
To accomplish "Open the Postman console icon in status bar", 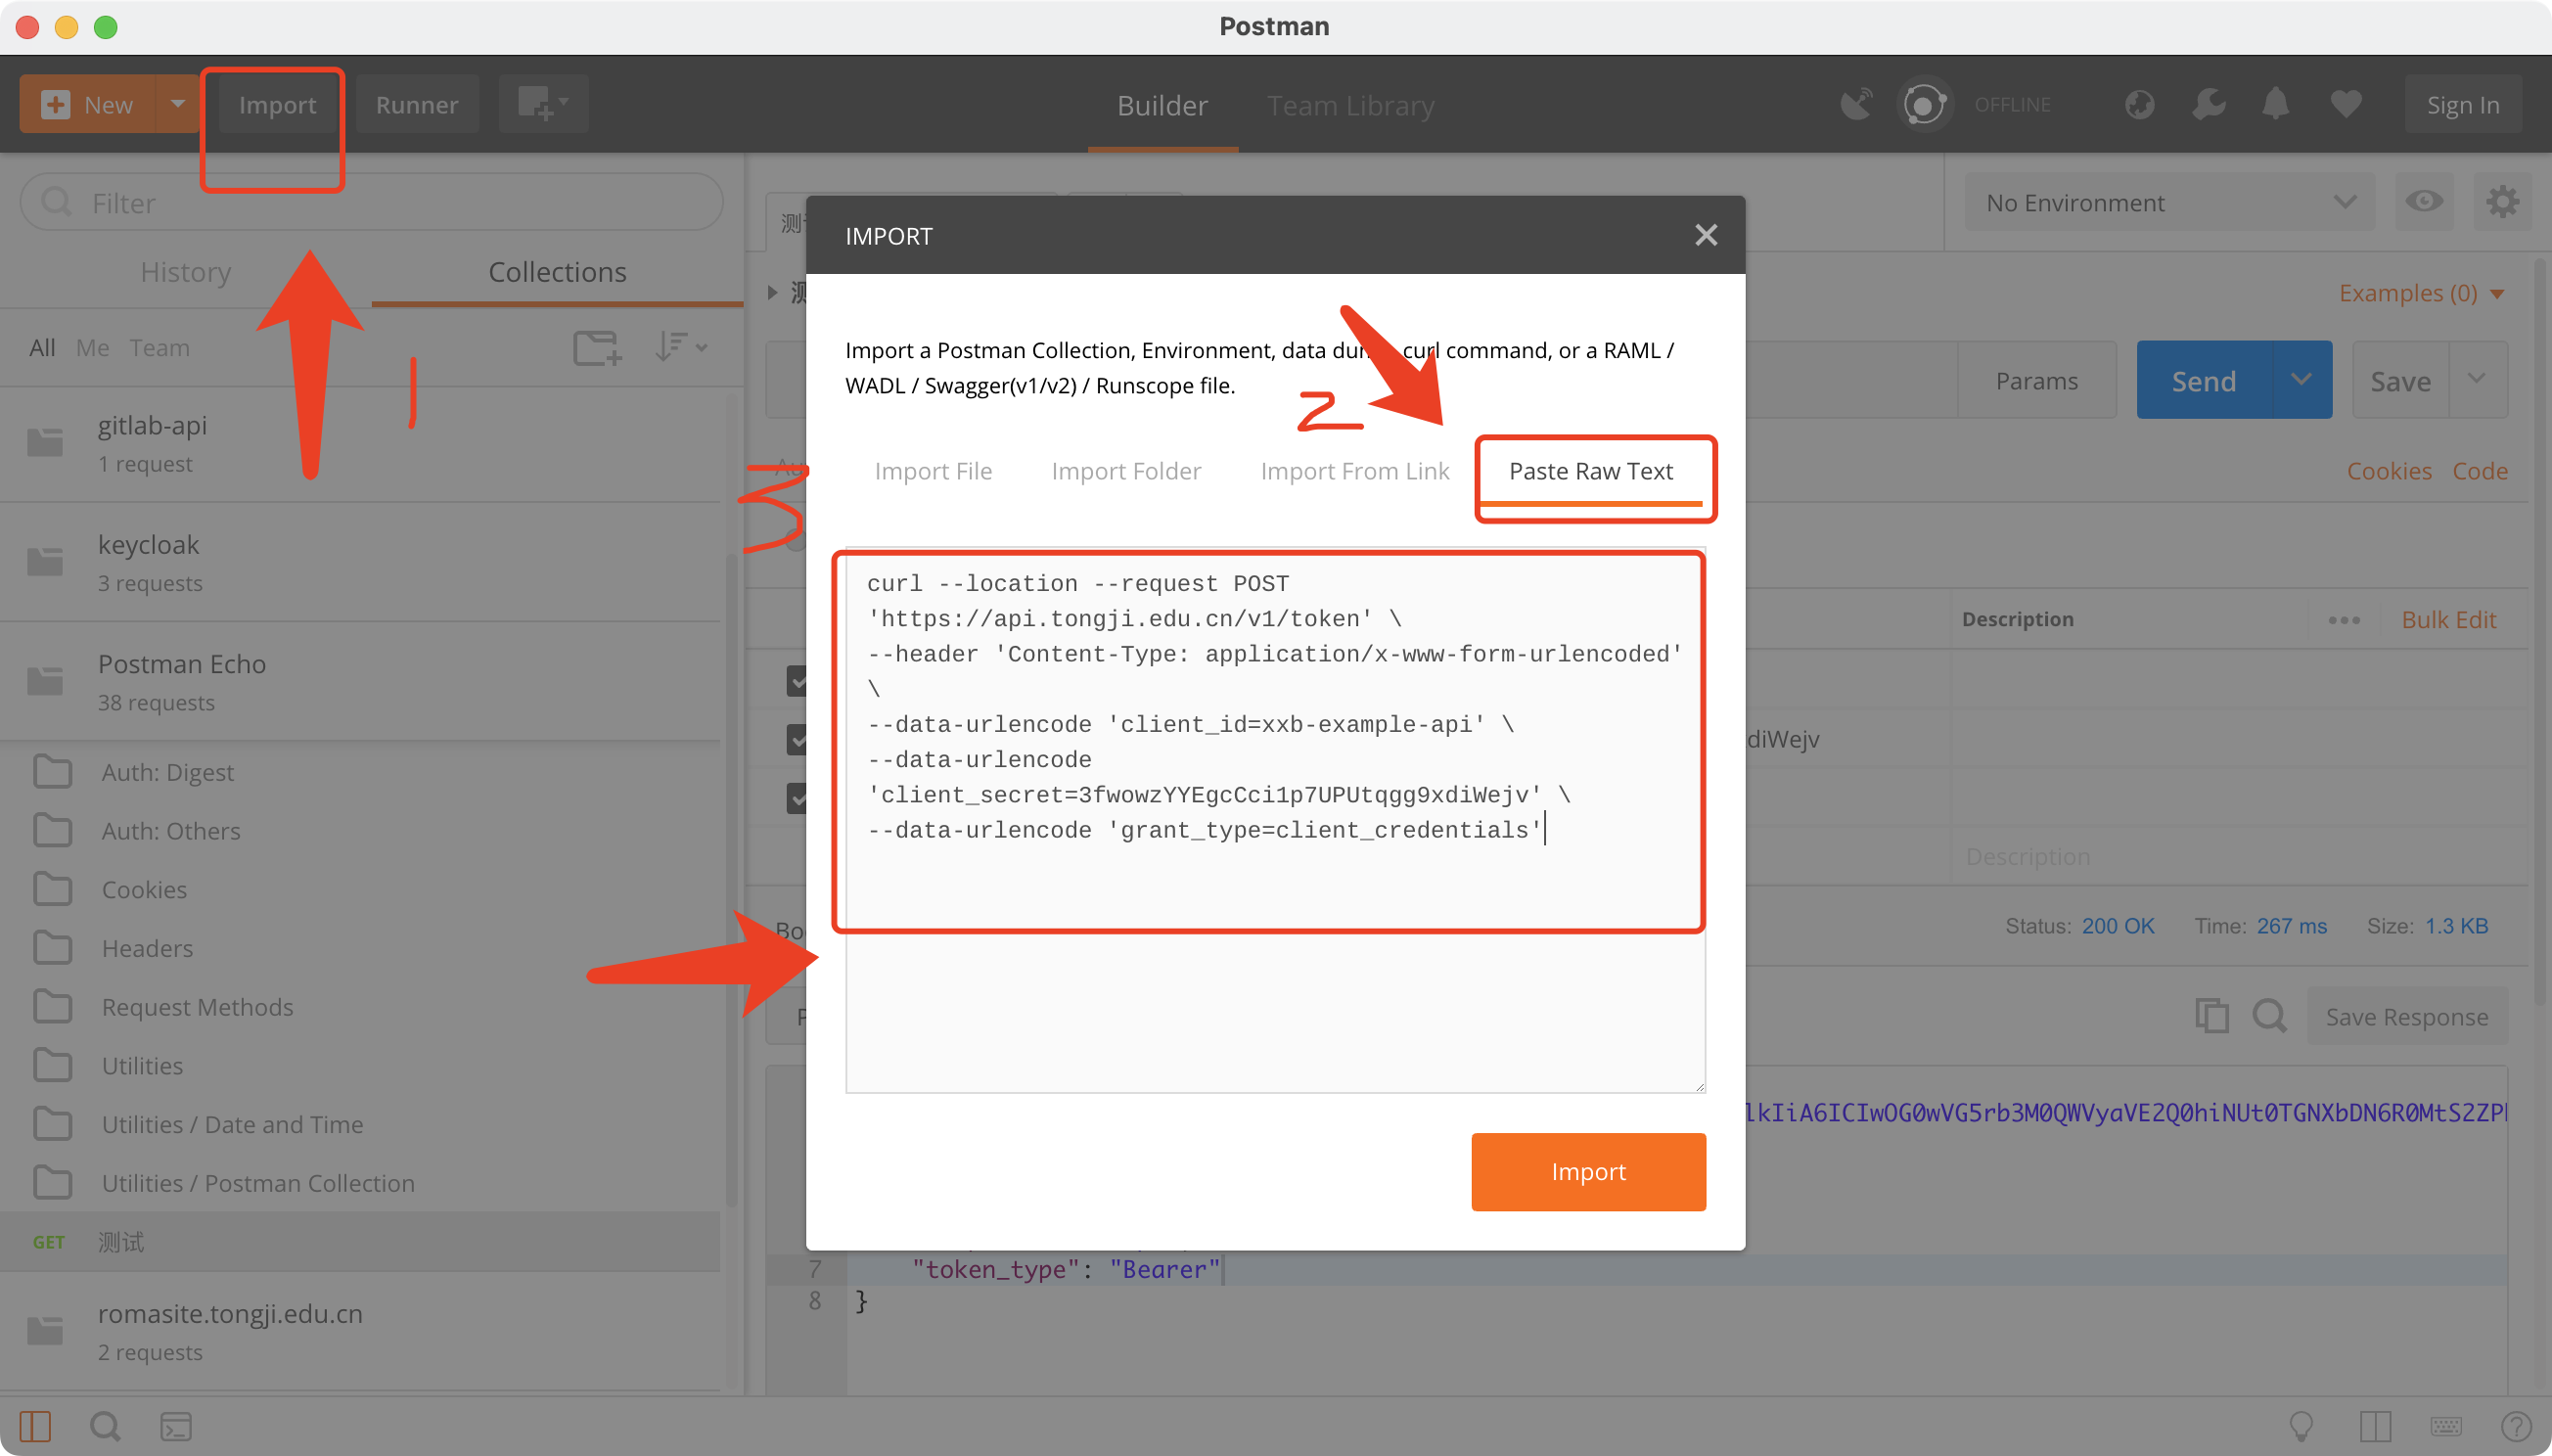I will point(176,1426).
